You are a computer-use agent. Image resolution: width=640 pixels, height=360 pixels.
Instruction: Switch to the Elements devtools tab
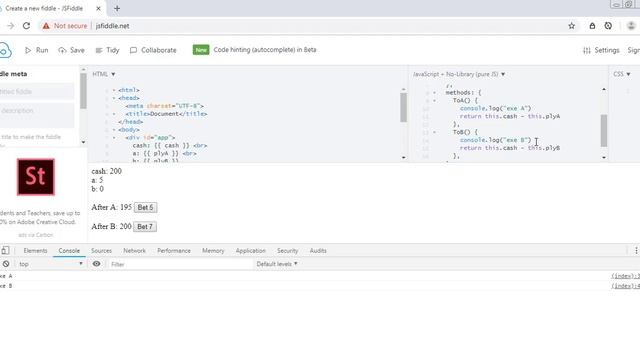coord(36,251)
